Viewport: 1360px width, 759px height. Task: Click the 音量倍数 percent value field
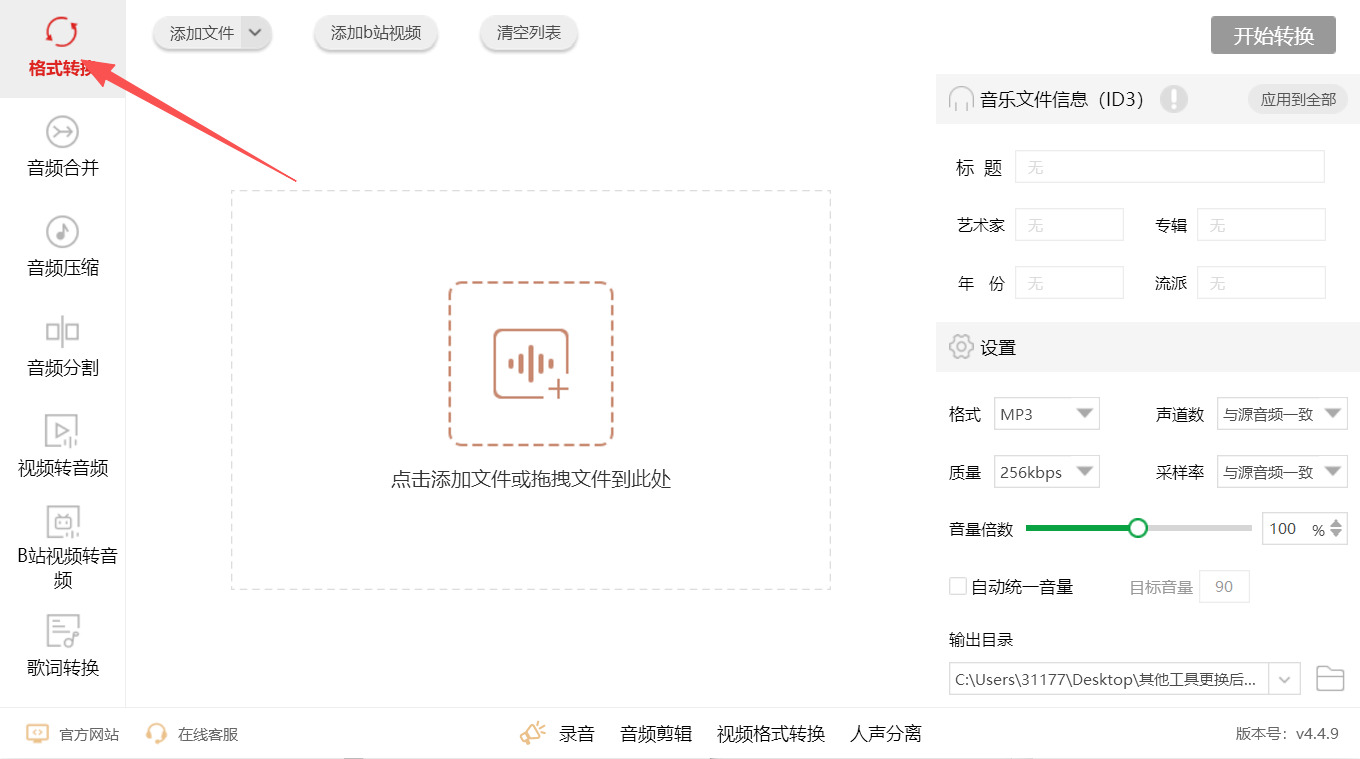[x=1297, y=529]
